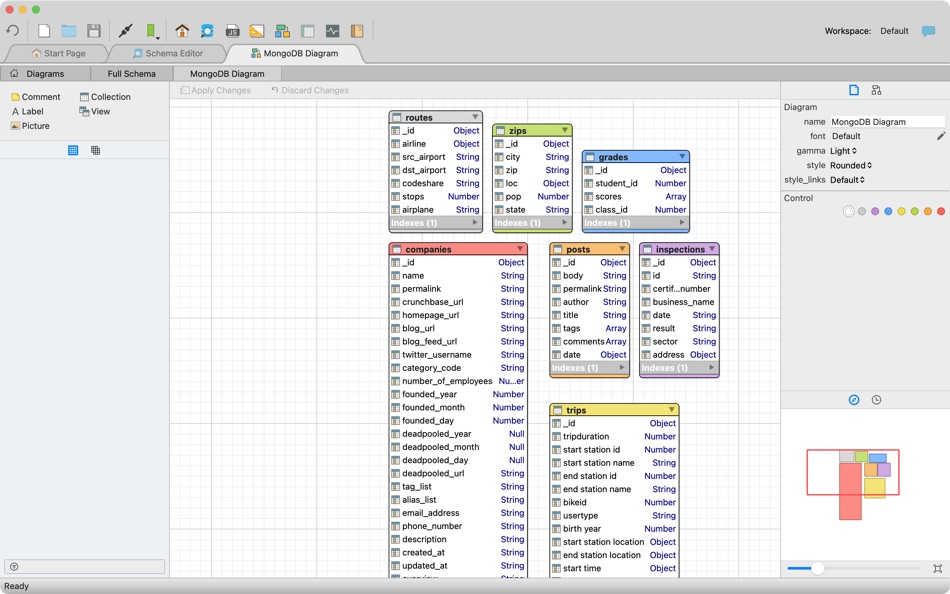Screen dimensions: 950x594
Task: Open the relationships panel icon above Diagram properties
Action: (875, 90)
